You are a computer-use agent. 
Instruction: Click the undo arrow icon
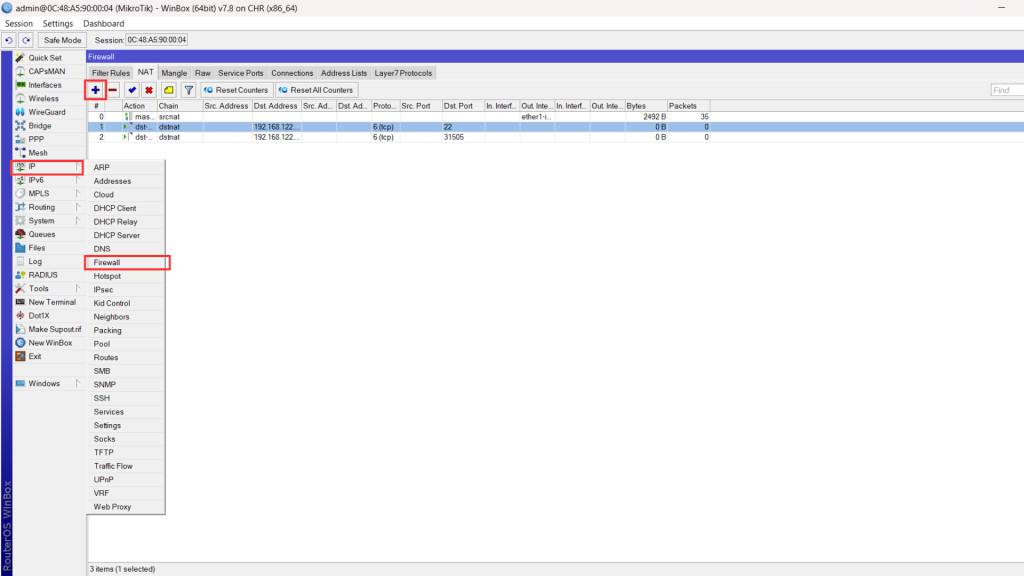[x=9, y=40]
